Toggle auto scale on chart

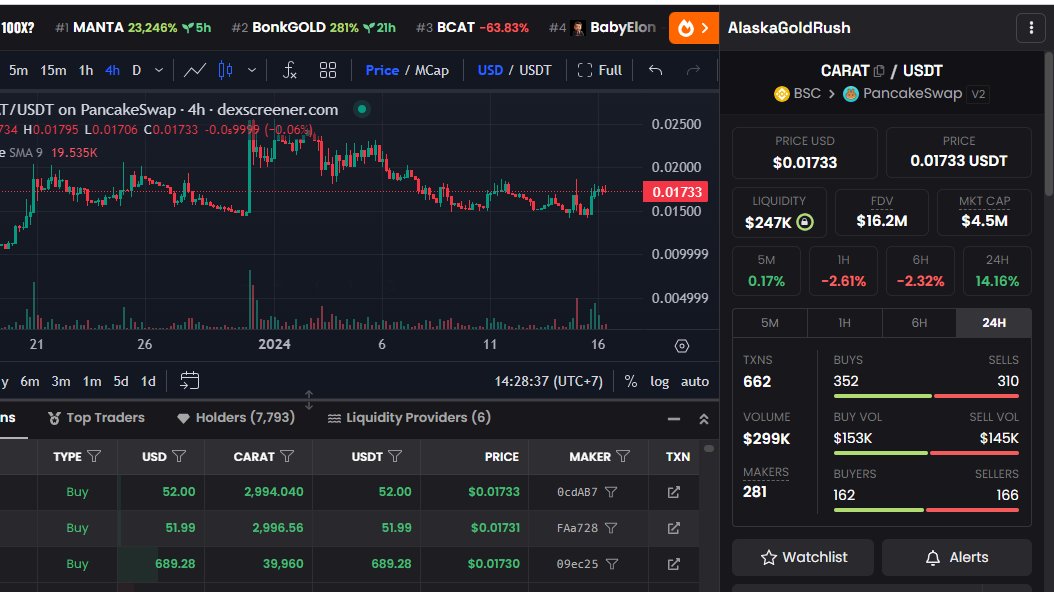[x=695, y=381]
